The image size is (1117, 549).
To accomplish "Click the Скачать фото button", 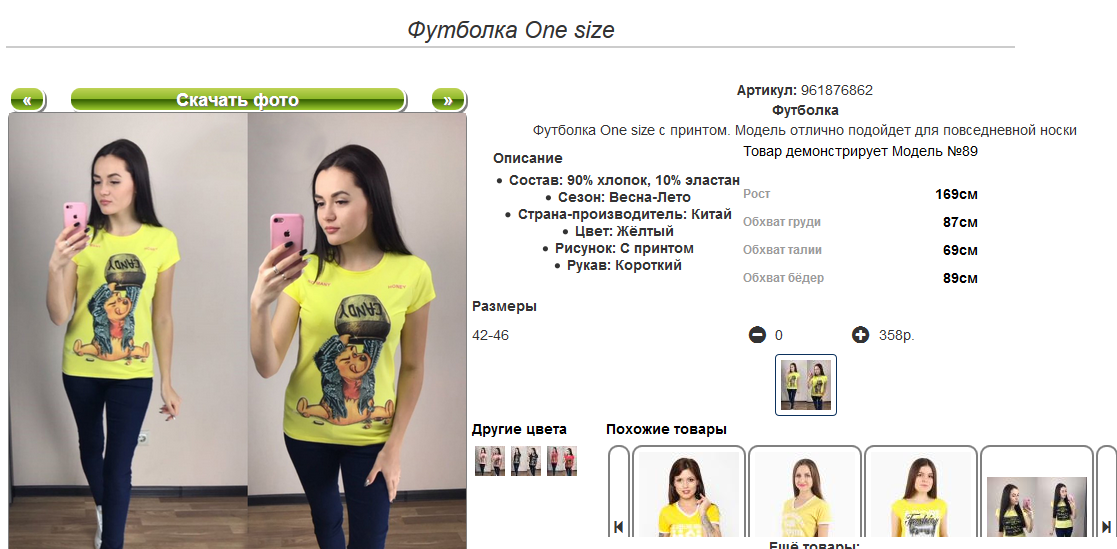I will pos(238,100).
